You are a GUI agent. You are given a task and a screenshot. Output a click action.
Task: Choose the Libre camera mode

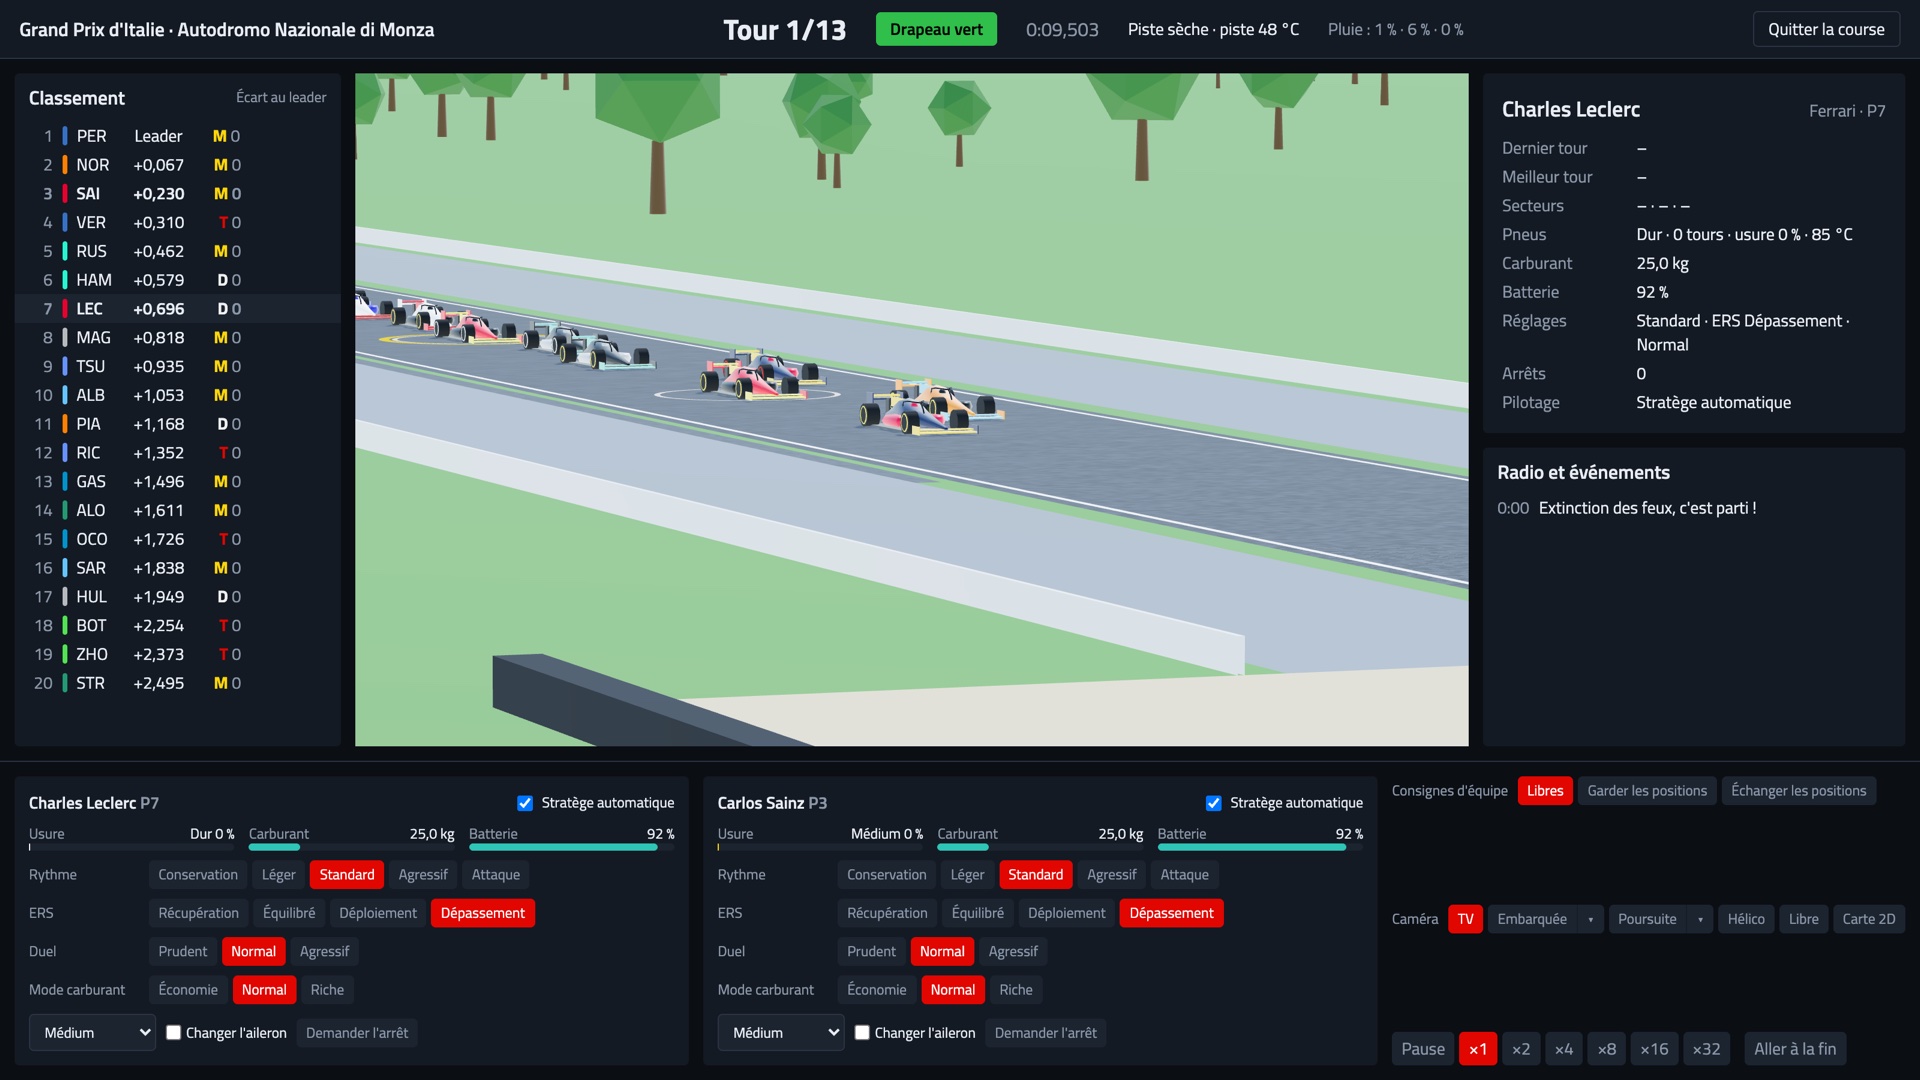(x=1803, y=919)
